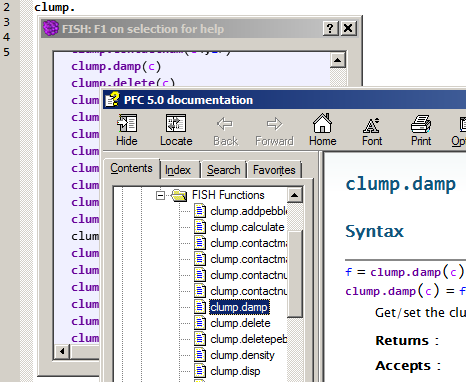
Task: Click the Back arrow icon
Action: 225,124
